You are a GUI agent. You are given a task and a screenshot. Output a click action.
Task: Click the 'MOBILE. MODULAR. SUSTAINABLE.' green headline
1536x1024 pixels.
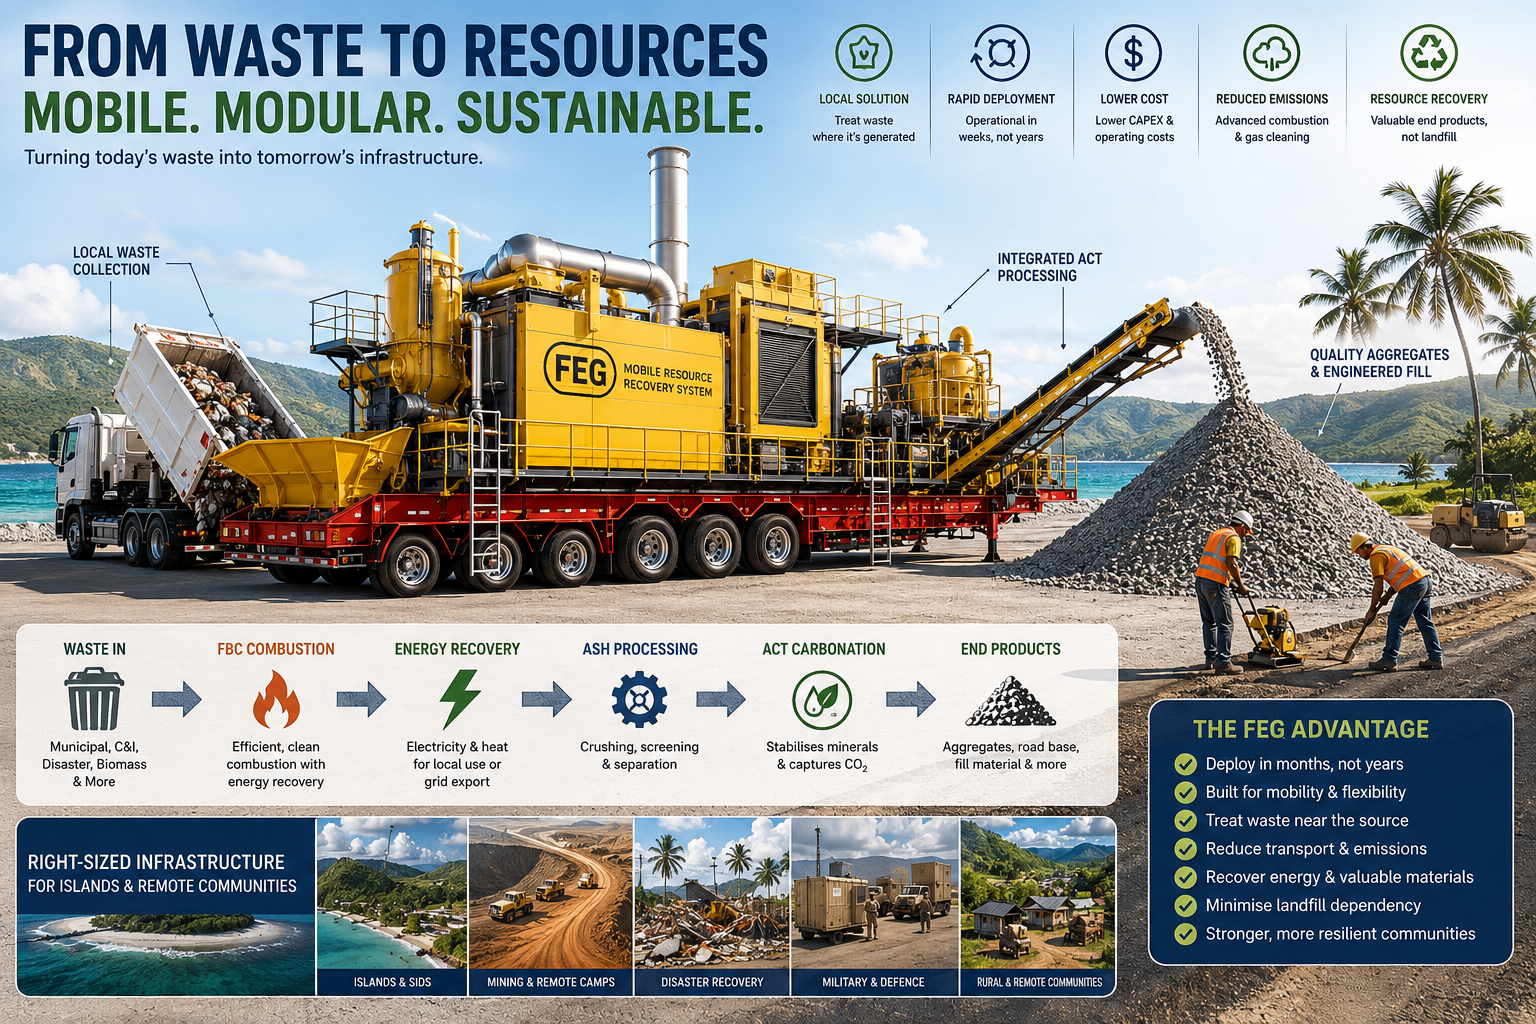point(393,112)
